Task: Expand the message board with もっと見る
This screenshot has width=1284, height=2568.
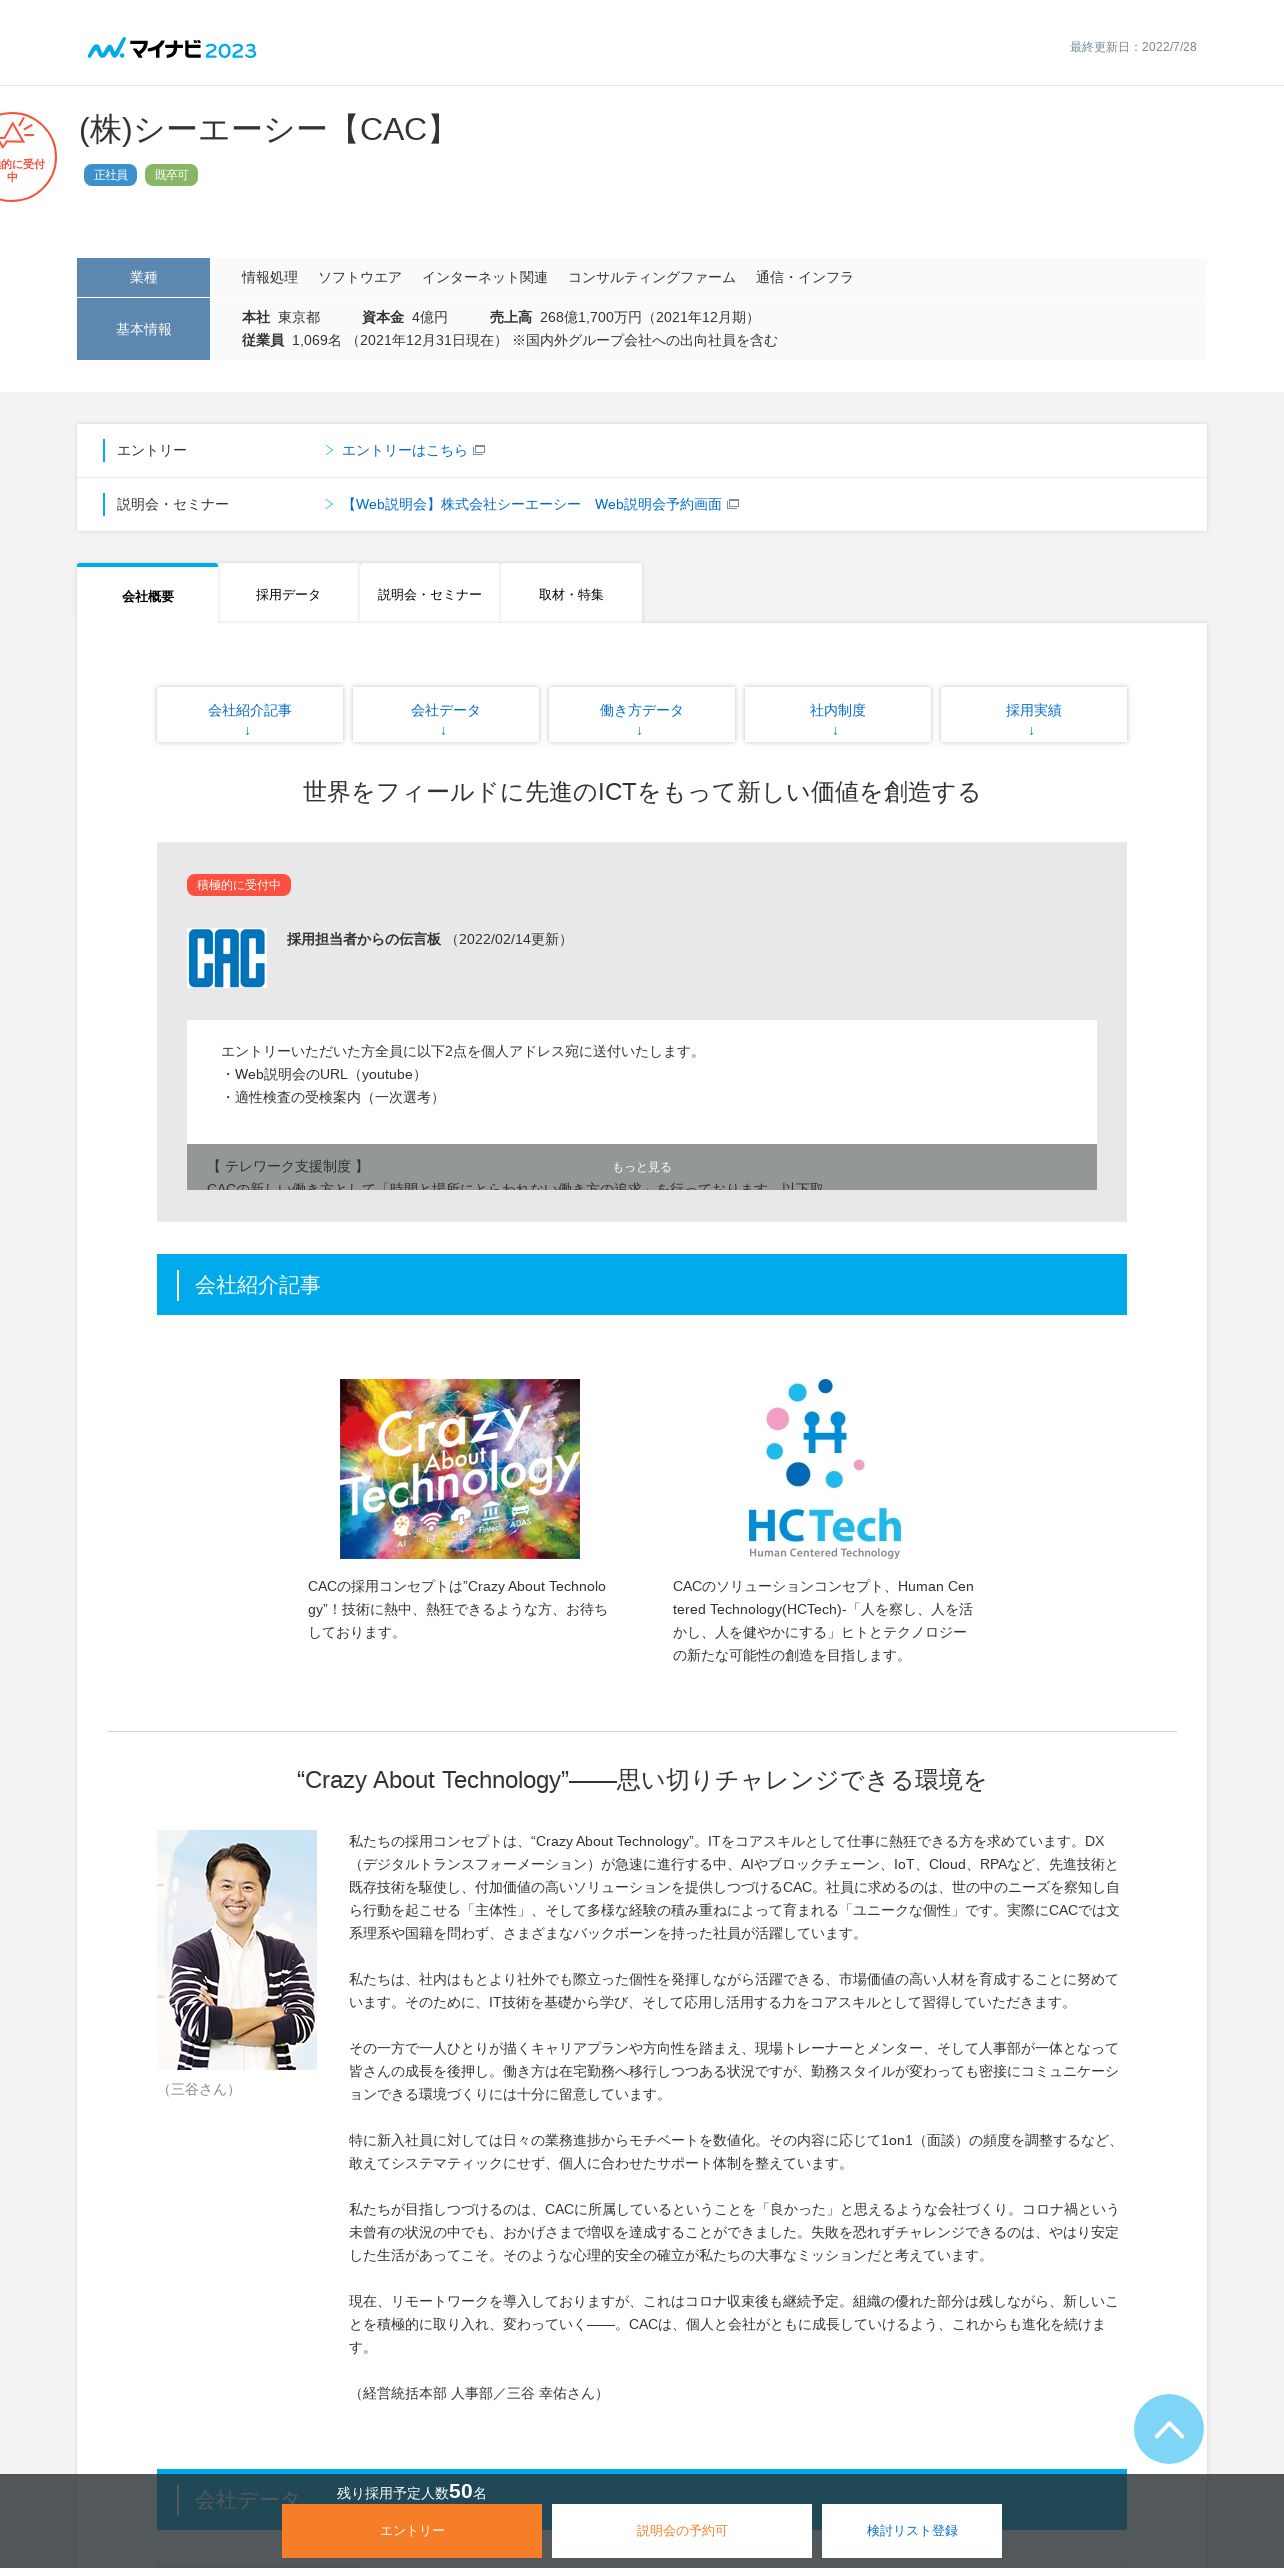Action: (x=642, y=1167)
